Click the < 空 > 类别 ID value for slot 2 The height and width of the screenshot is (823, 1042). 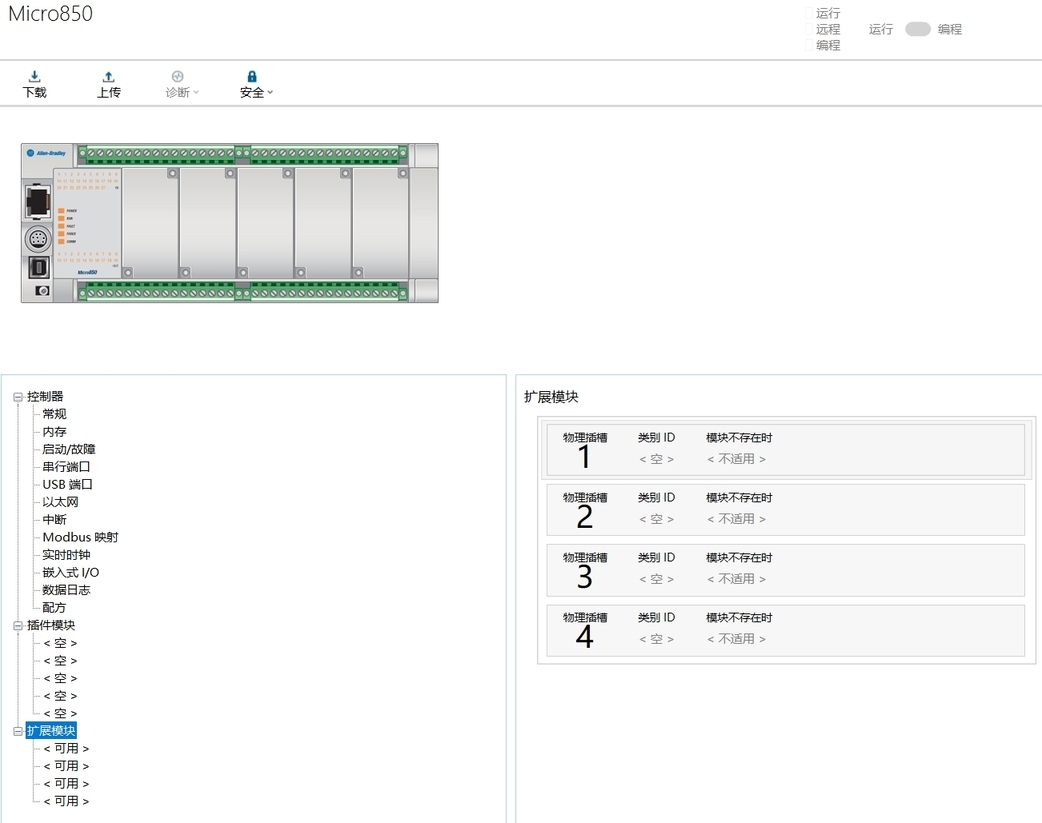point(657,519)
